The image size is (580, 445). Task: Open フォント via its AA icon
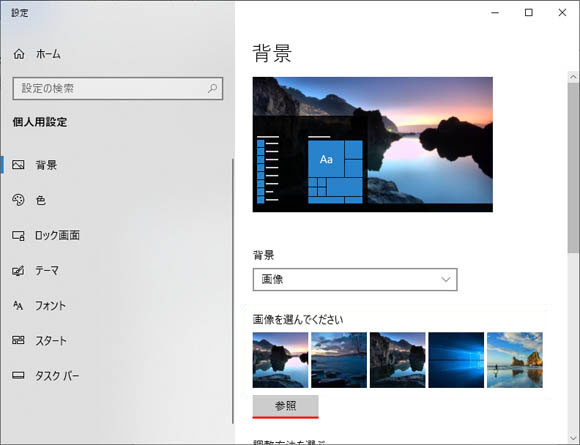(x=18, y=305)
